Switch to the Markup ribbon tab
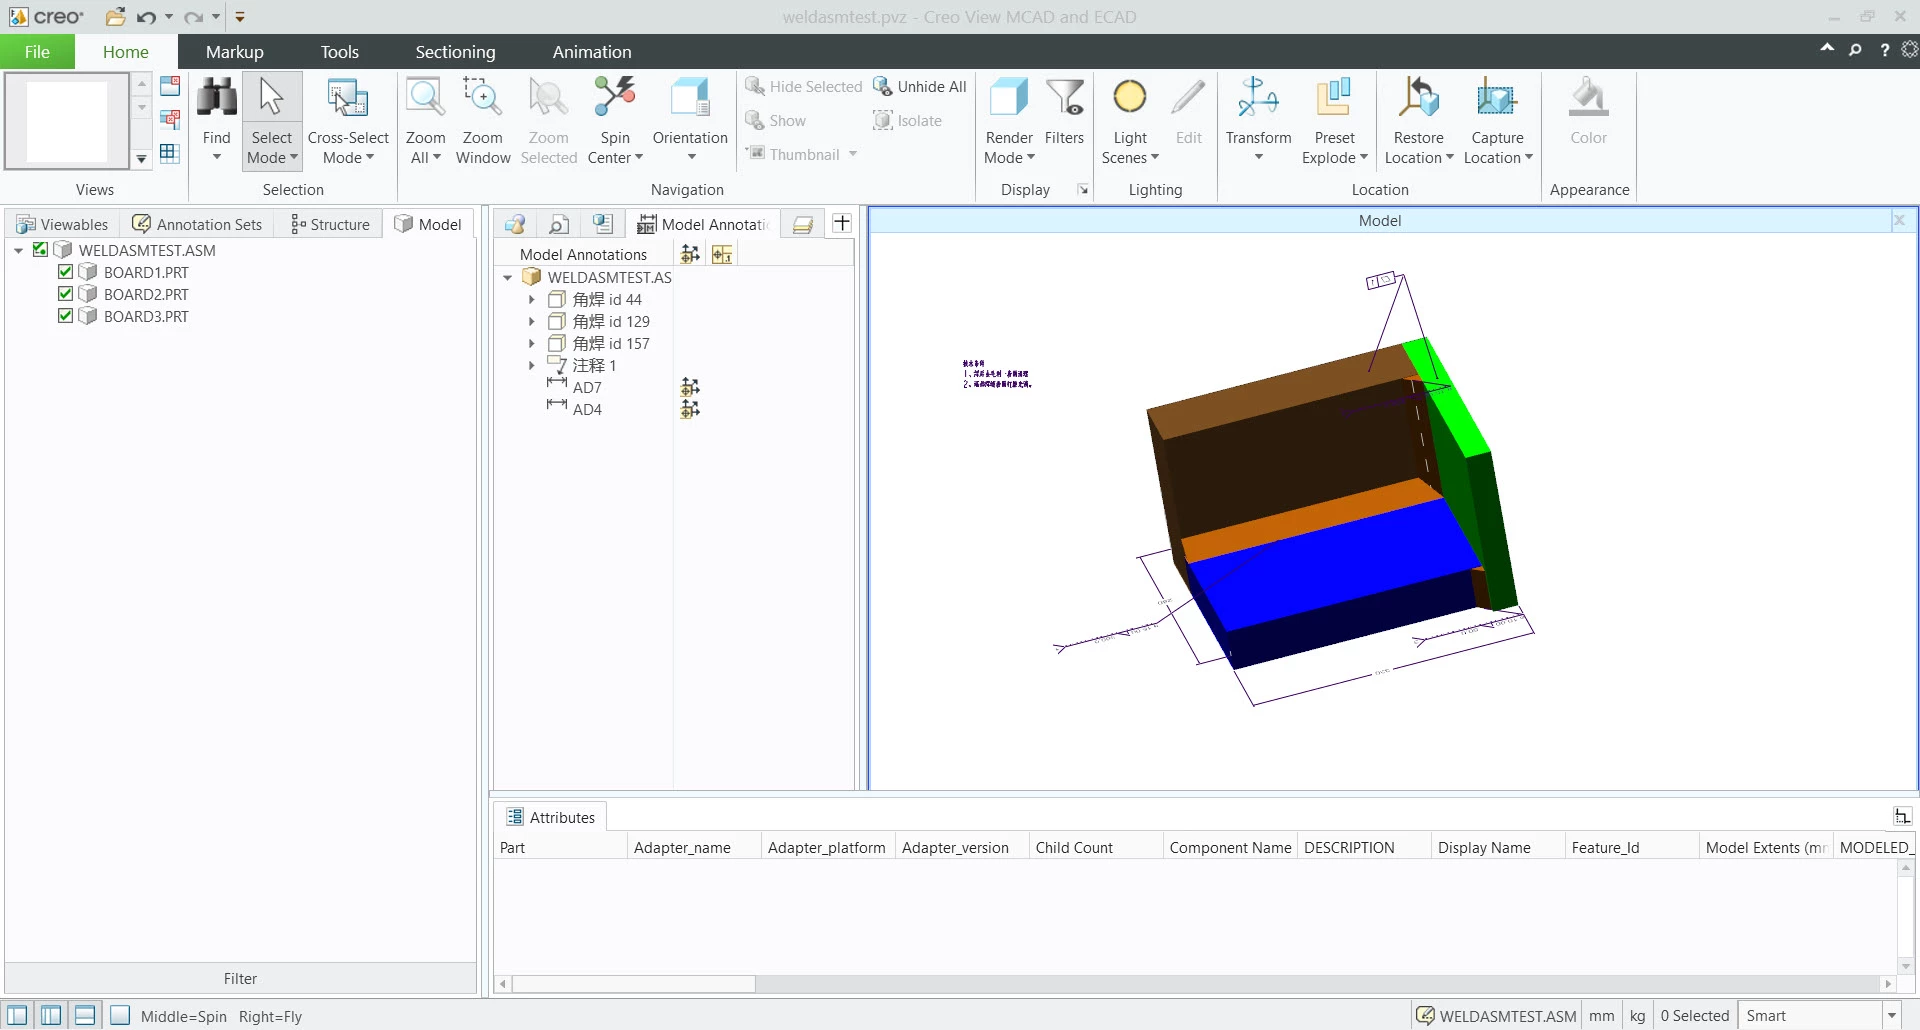The image size is (1920, 1030). [x=234, y=52]
